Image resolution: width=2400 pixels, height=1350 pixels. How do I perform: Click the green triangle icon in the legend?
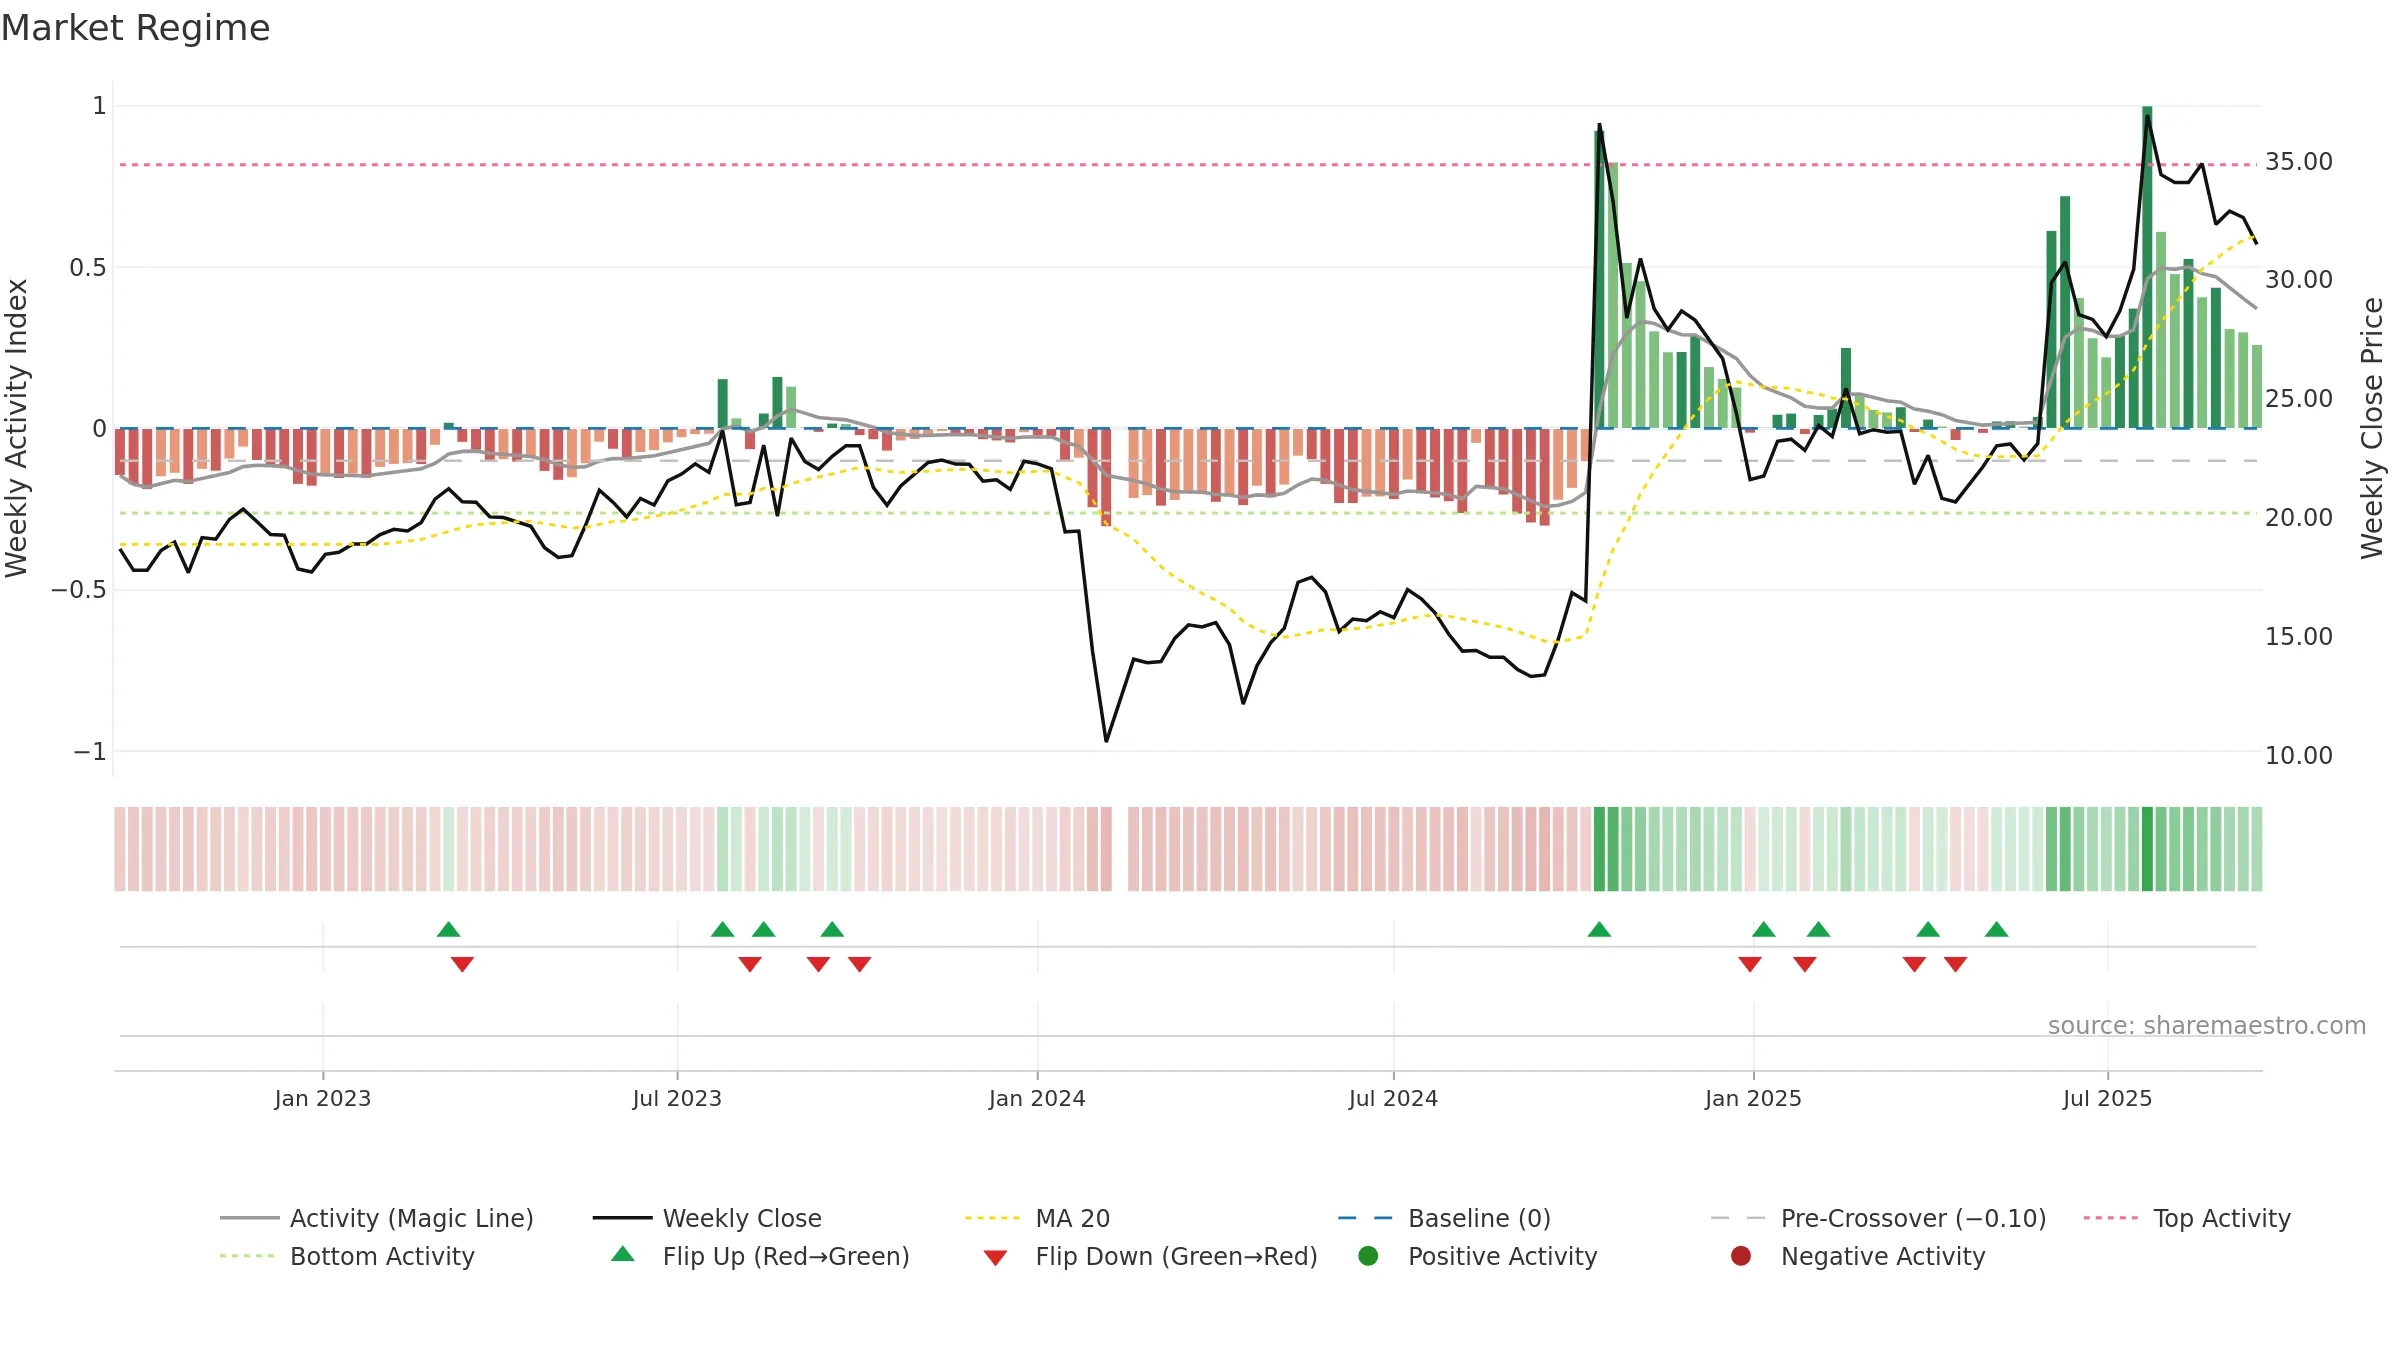click(623, 1254)
